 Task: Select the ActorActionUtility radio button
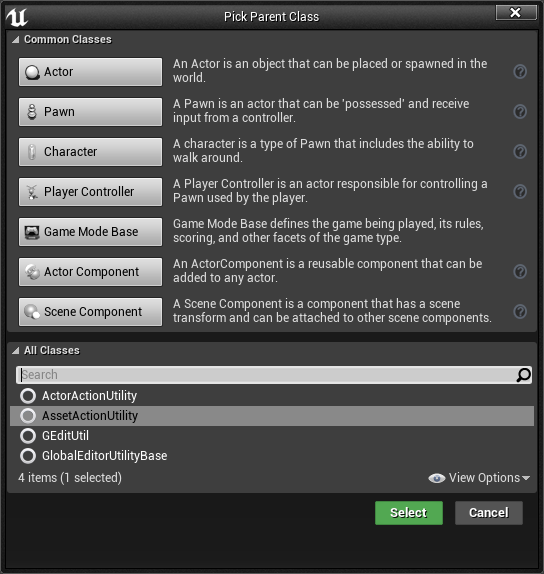tap(28, 396)
